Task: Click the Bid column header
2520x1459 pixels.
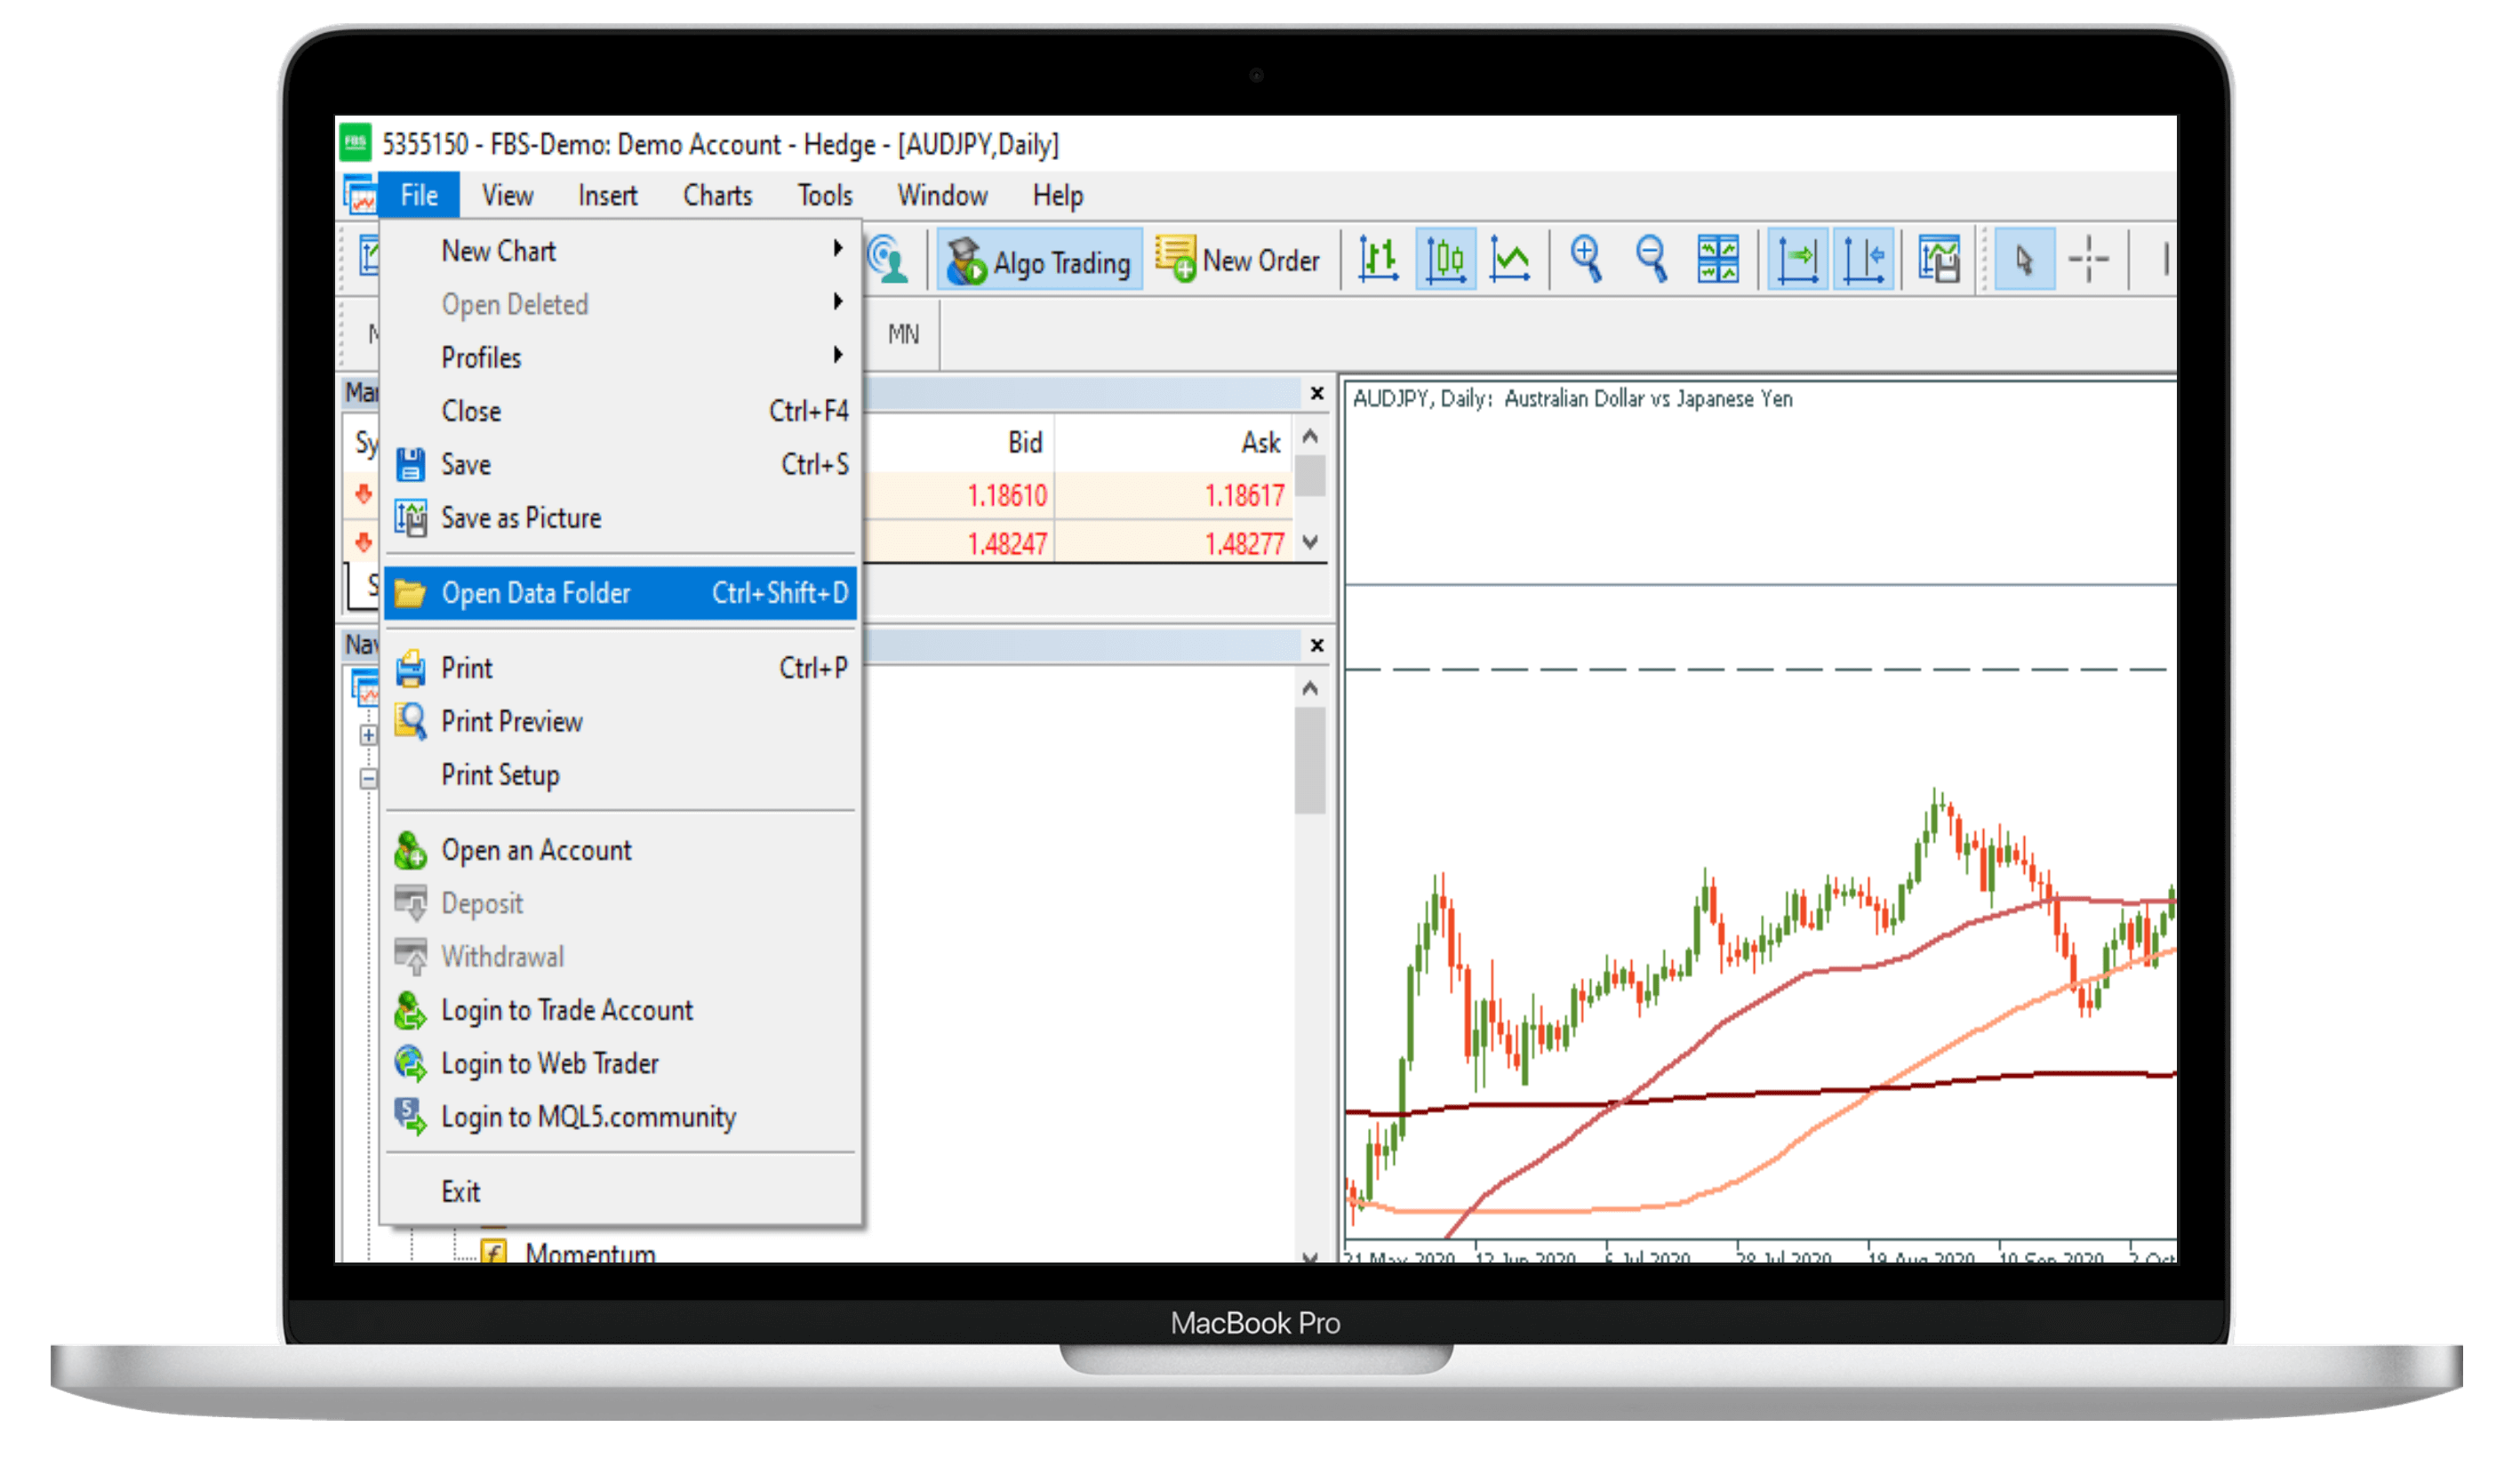Action: pyautogui.click(x=1025, y=442)
